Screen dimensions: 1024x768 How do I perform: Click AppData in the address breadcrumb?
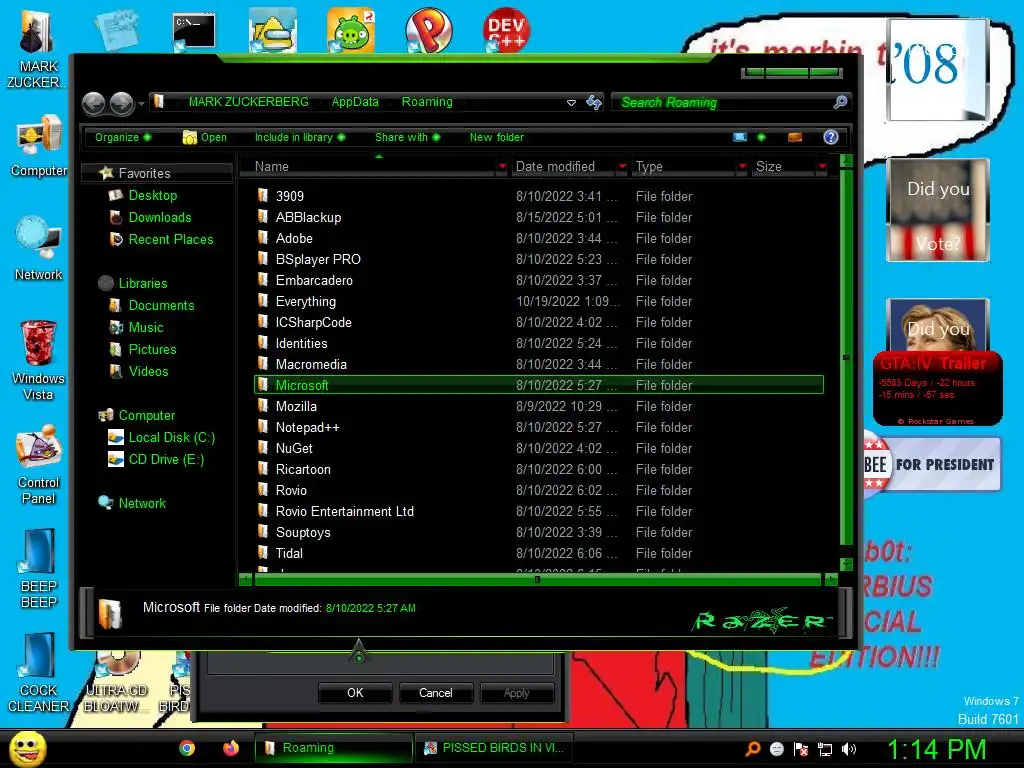tap(355, 102)
